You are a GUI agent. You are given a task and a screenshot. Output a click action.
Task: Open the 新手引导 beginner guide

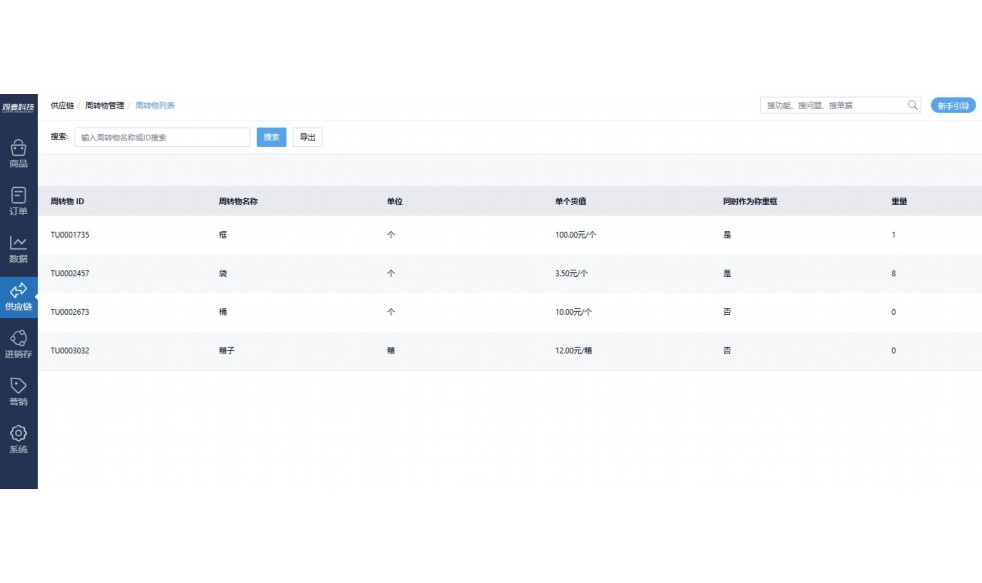click(x=952, y=105)
